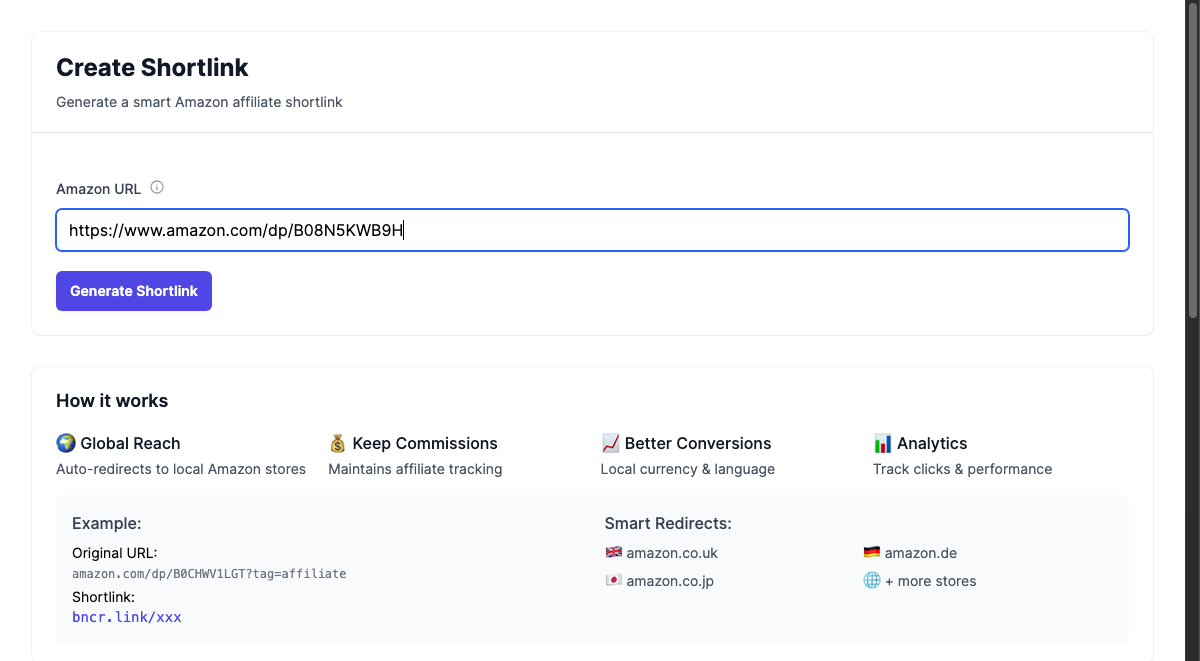The width and height of the screenshot is (1200, 661).
Task: Click the globe icon next to more stores
Action: [872, 580]
